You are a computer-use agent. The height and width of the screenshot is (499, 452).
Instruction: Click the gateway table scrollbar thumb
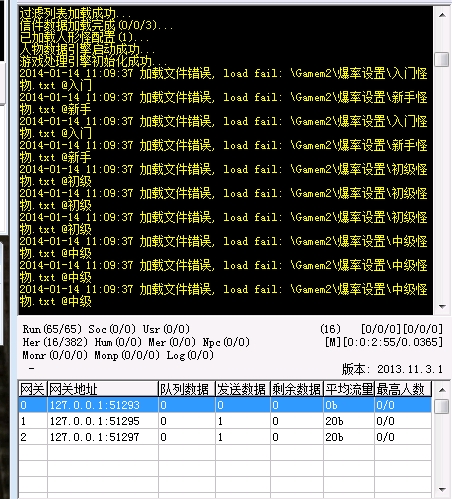pos(442,406)
